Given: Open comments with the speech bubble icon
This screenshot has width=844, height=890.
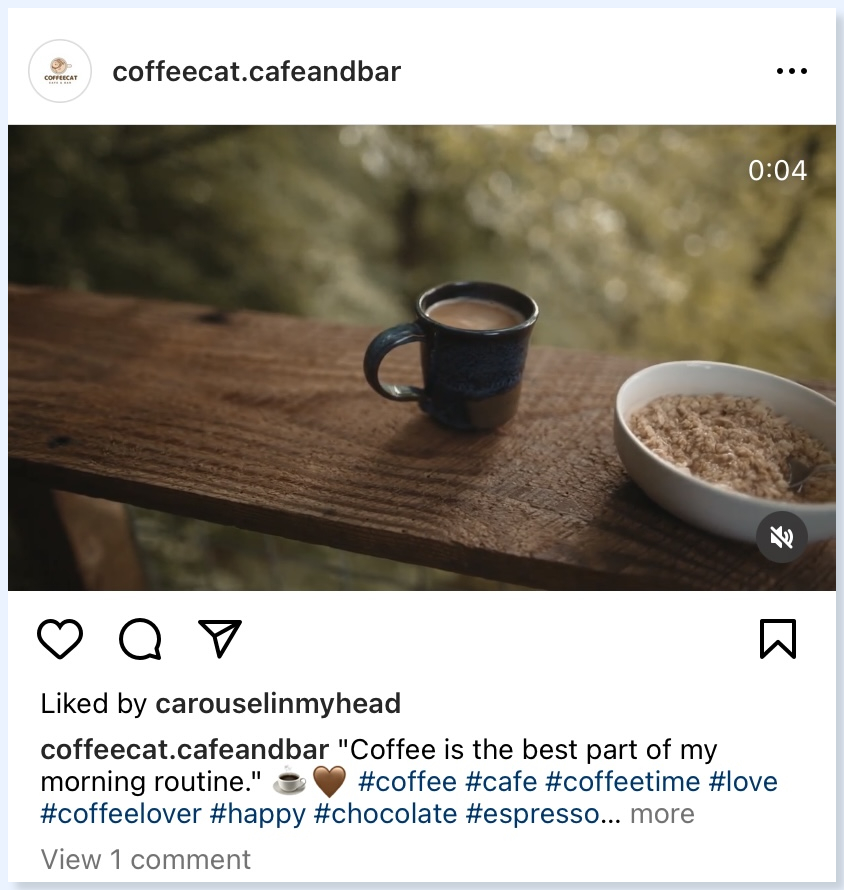Looking at the screenshot, I should coord(140,639).
